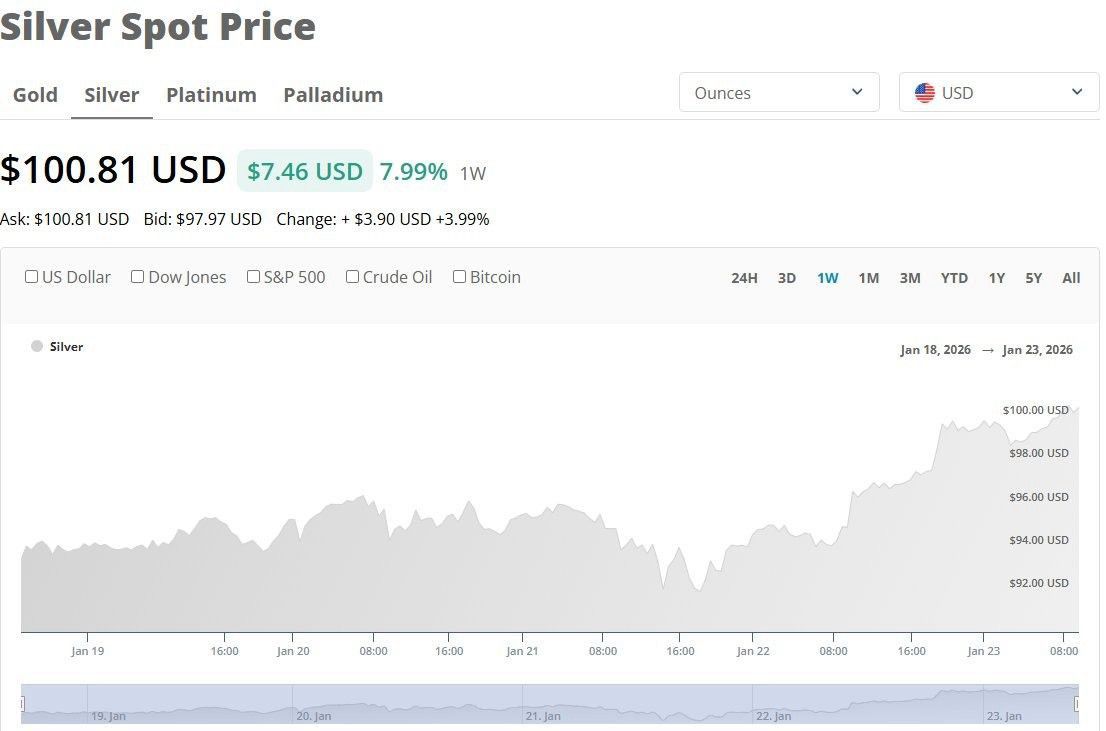Viewport: 1106px width, 731px height.
Task: Click the right range navigator handle
Action: (x=1078, y=703)
